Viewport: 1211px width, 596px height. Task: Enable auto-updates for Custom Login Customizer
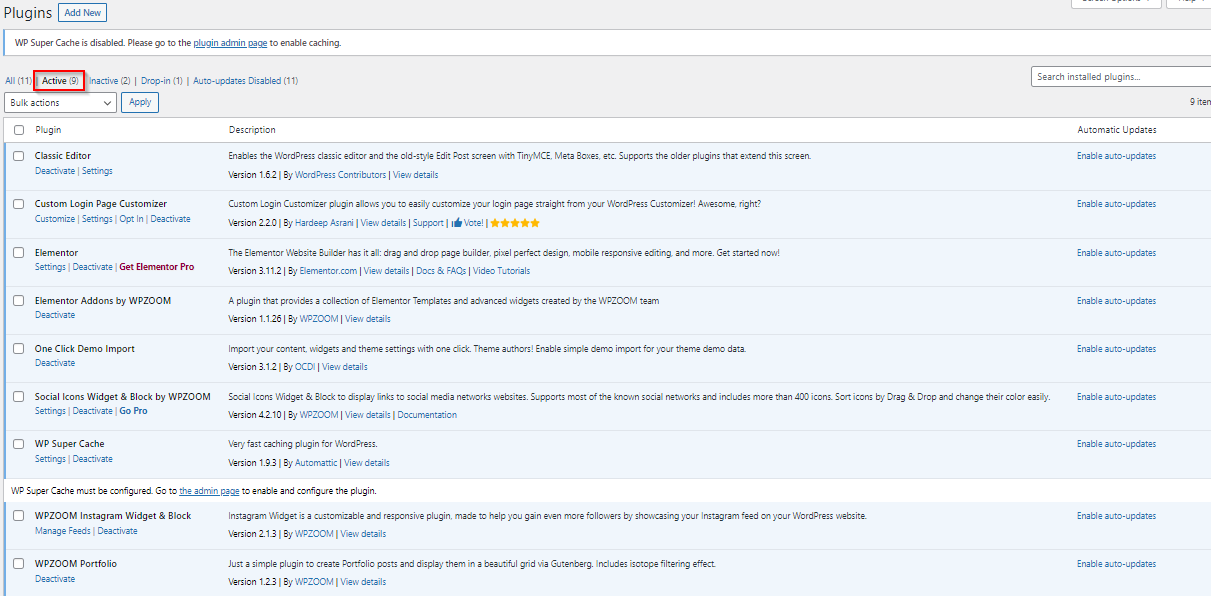click(1116, 204)
